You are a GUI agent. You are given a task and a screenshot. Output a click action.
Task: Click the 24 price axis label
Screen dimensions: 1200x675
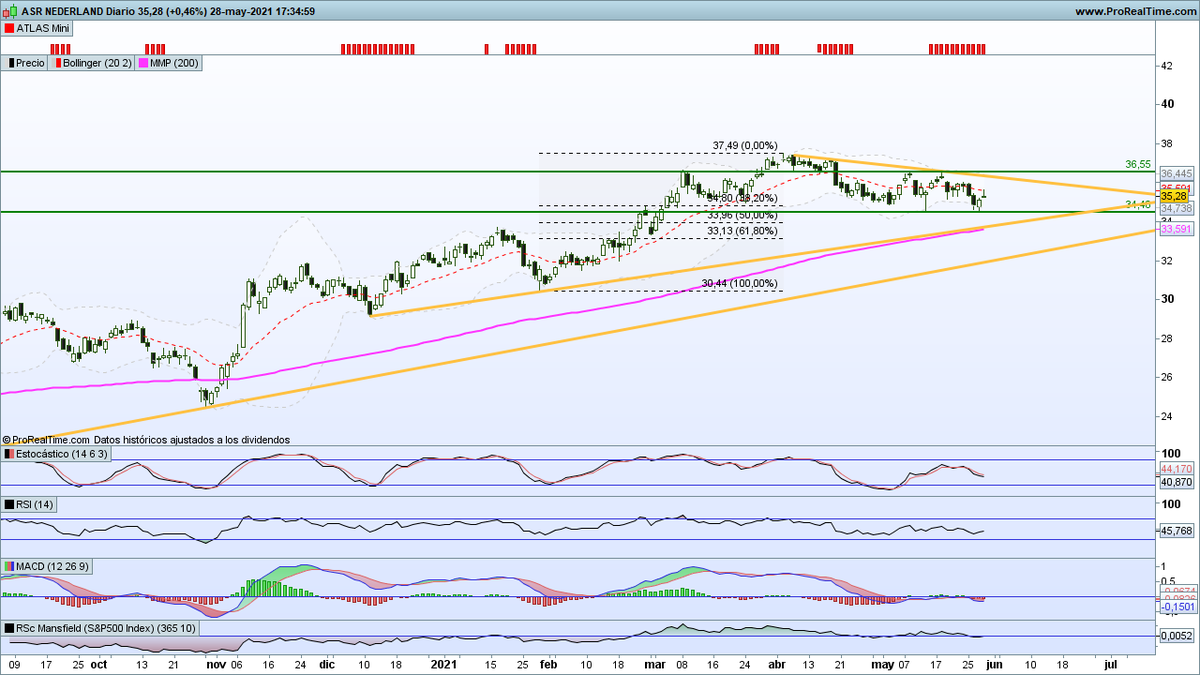(x=1166, y=416)
